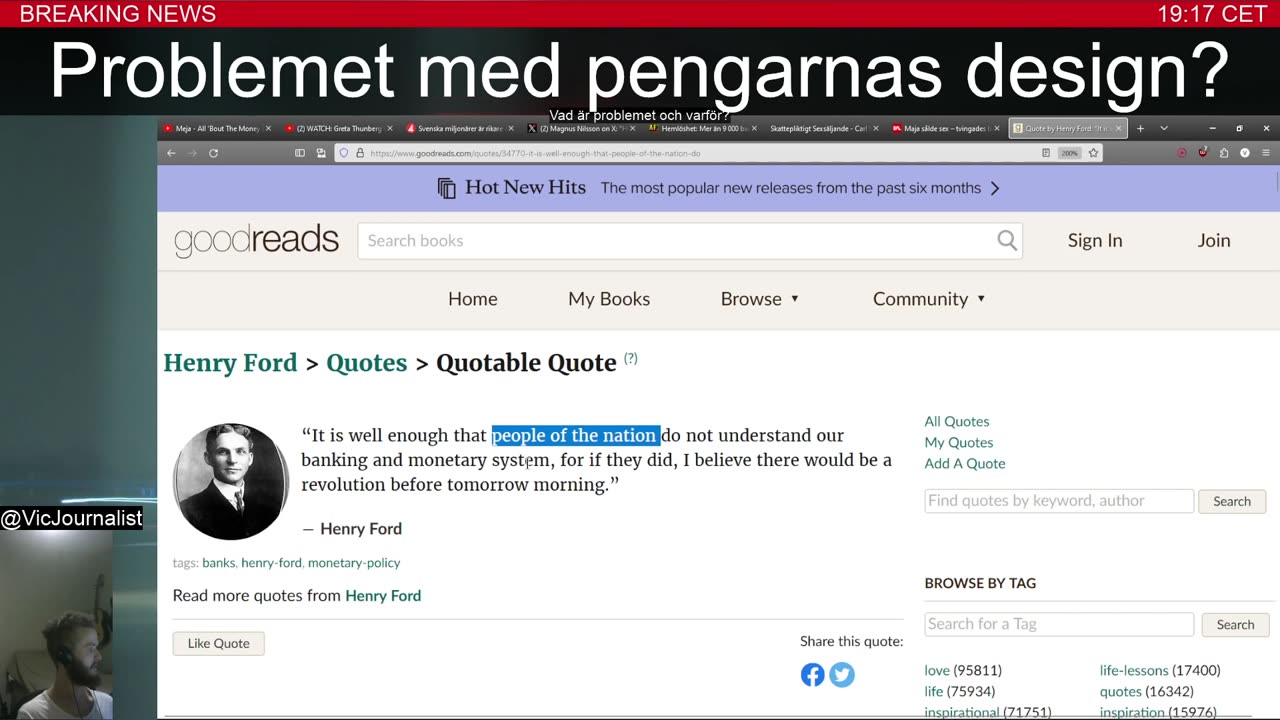Screen dimensions: 1280x720
Task: Open the extensions puzzle icon
Action: point(1224,153)
